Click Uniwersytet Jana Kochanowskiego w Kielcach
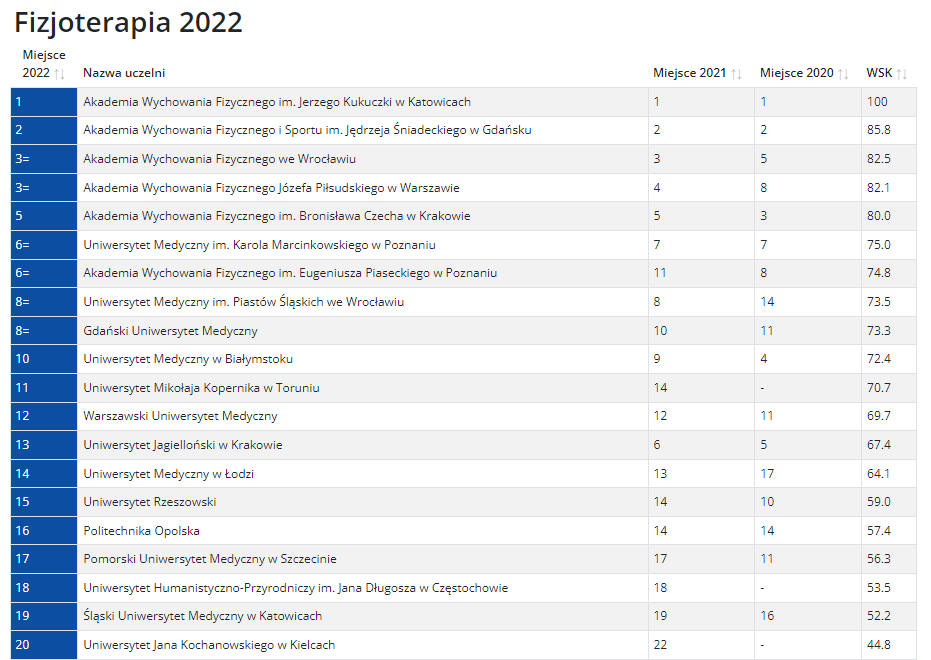The width and height of the screenshot is (931, 660). click(x=209, y=645)
